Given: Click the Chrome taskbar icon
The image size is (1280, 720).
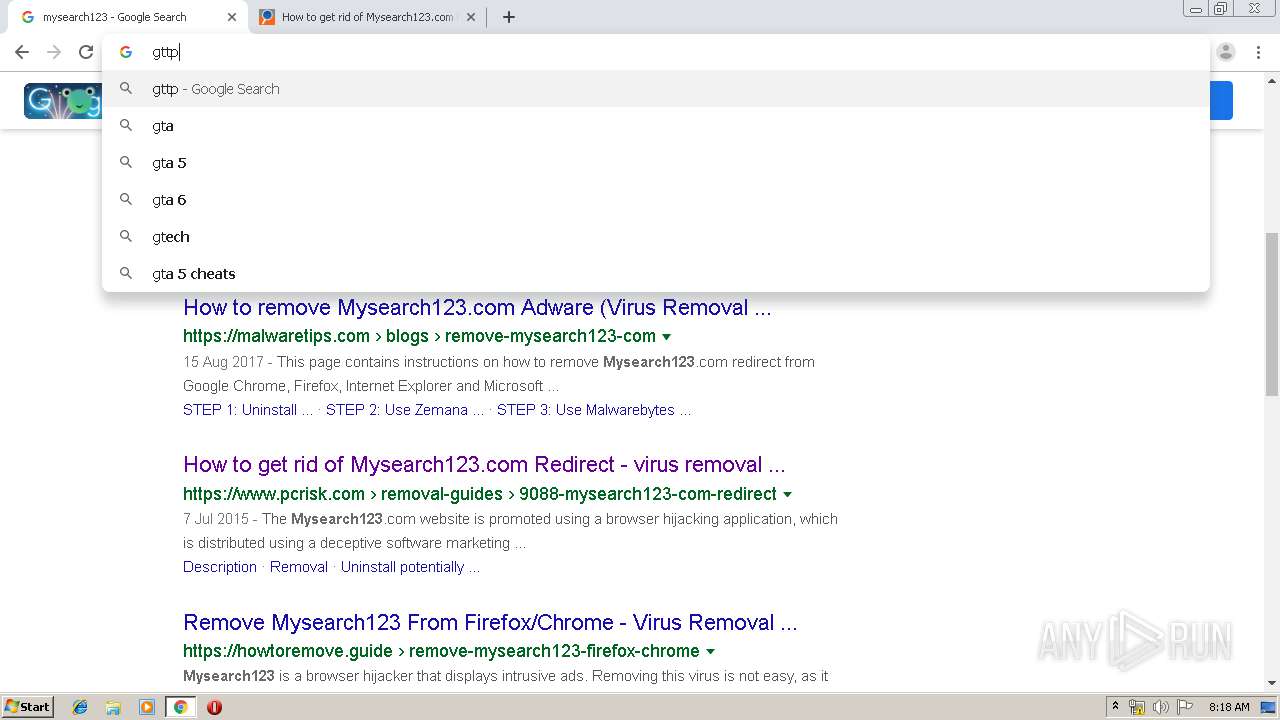Looking at the screenshot, I should point(180,707).
